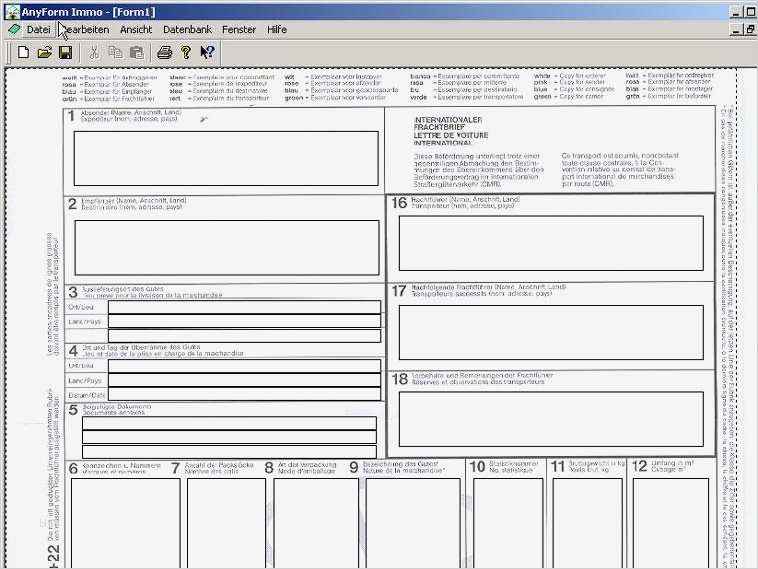Screen dimensions: 758x569
Task: Click the green document icon beside Datei
Action: pos(15,29)
